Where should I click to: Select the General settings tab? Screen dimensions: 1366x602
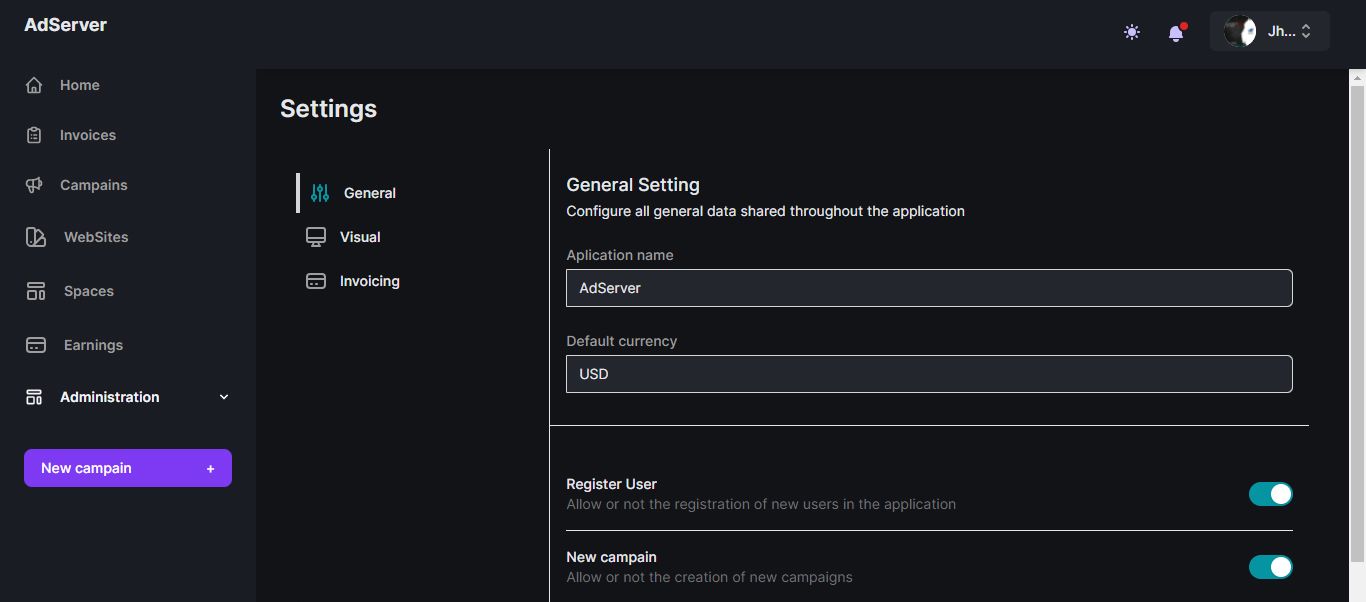point(369,193)
